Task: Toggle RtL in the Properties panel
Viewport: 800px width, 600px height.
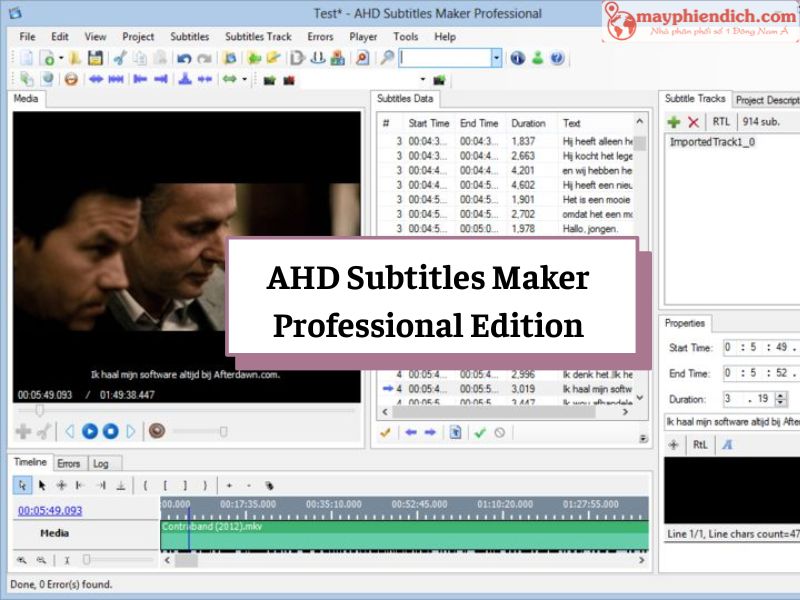Action: 700,444
